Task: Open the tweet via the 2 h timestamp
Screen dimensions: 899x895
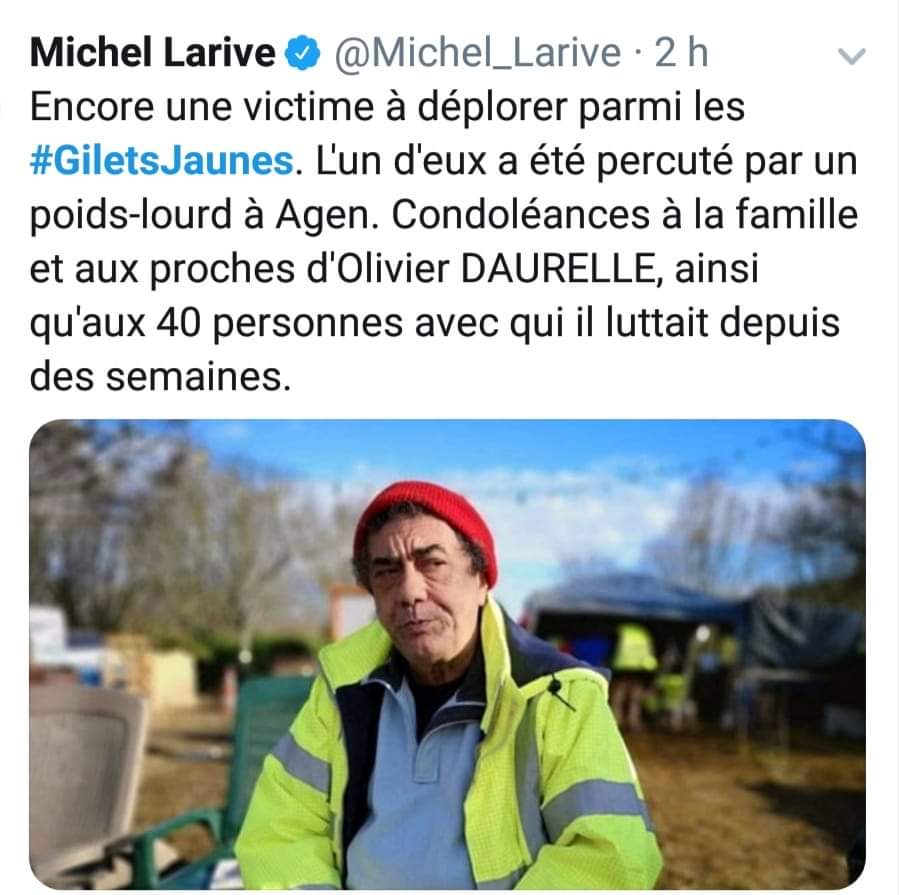Action: point(681,53)
